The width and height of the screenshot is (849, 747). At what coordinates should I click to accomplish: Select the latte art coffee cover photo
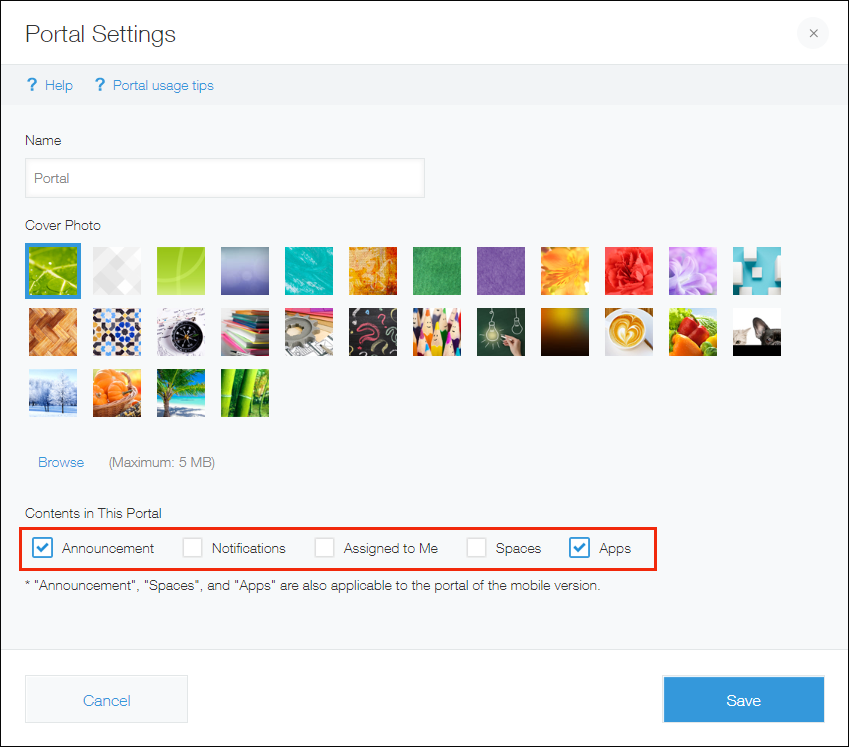pyautogui.click(x=629, y=332)
